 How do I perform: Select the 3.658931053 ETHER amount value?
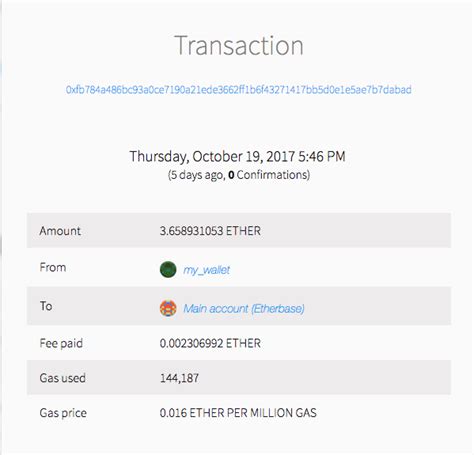(210, 231)
